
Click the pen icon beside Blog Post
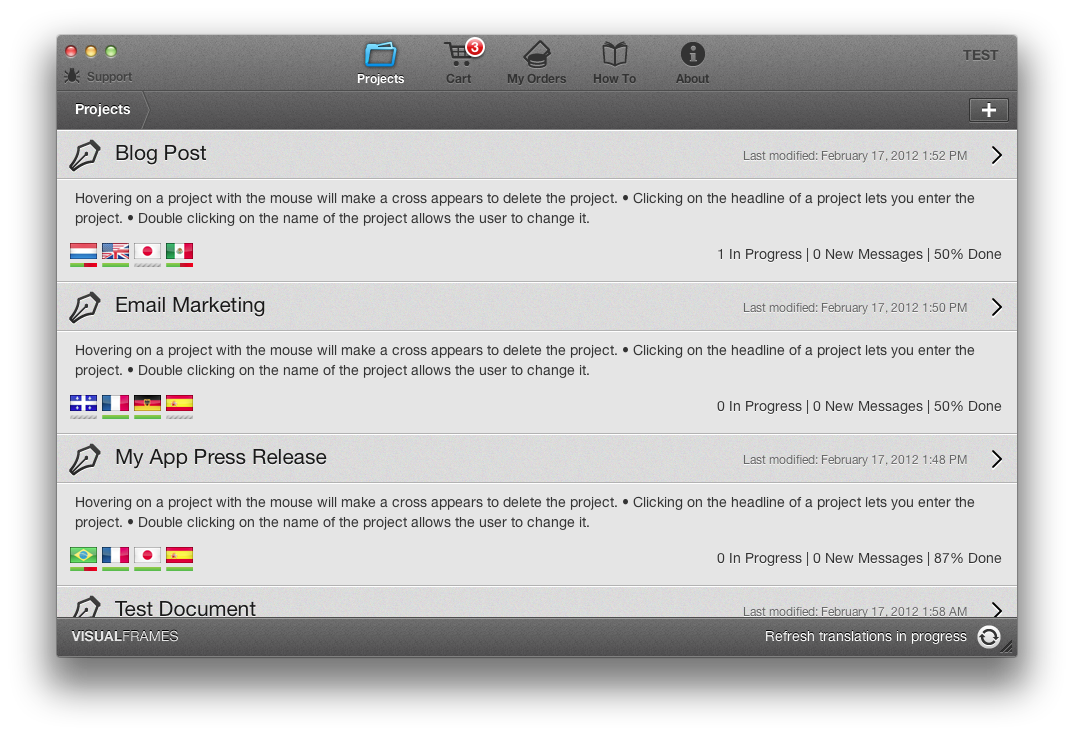point(85,155)
